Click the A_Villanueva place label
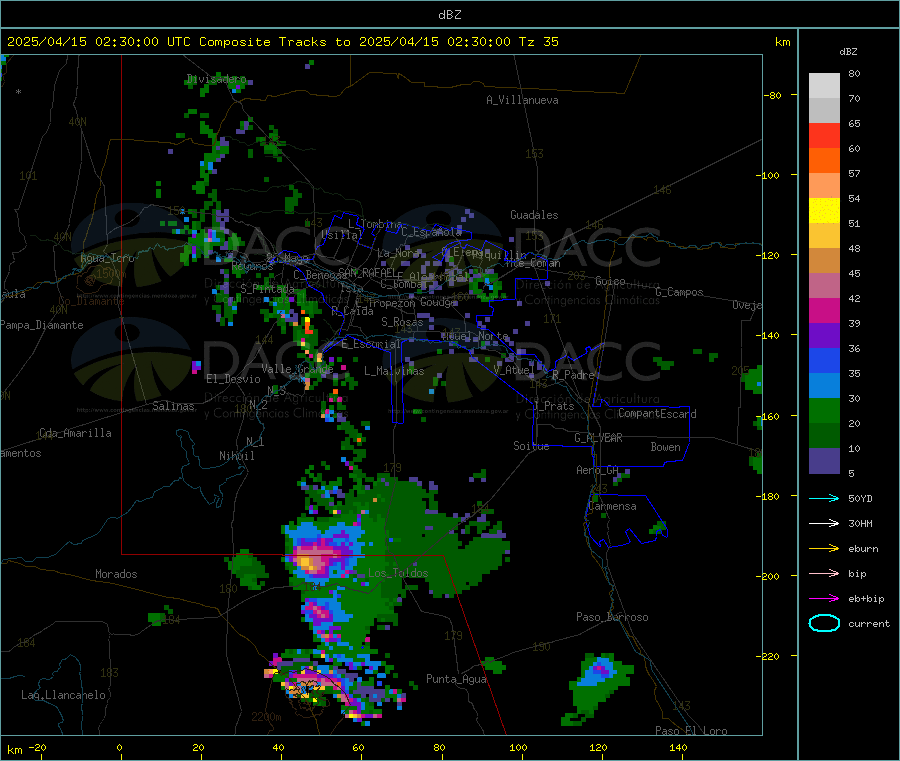 point(522,100)
